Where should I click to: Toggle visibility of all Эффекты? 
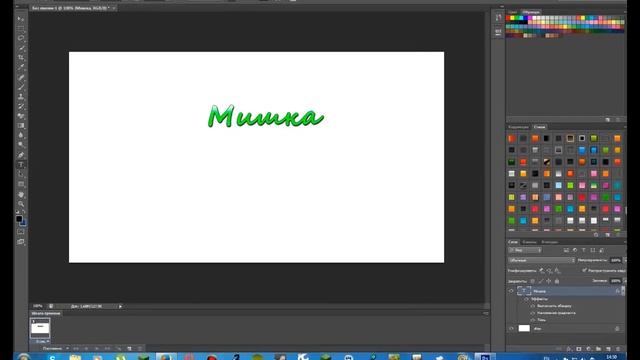coord(527,299)
